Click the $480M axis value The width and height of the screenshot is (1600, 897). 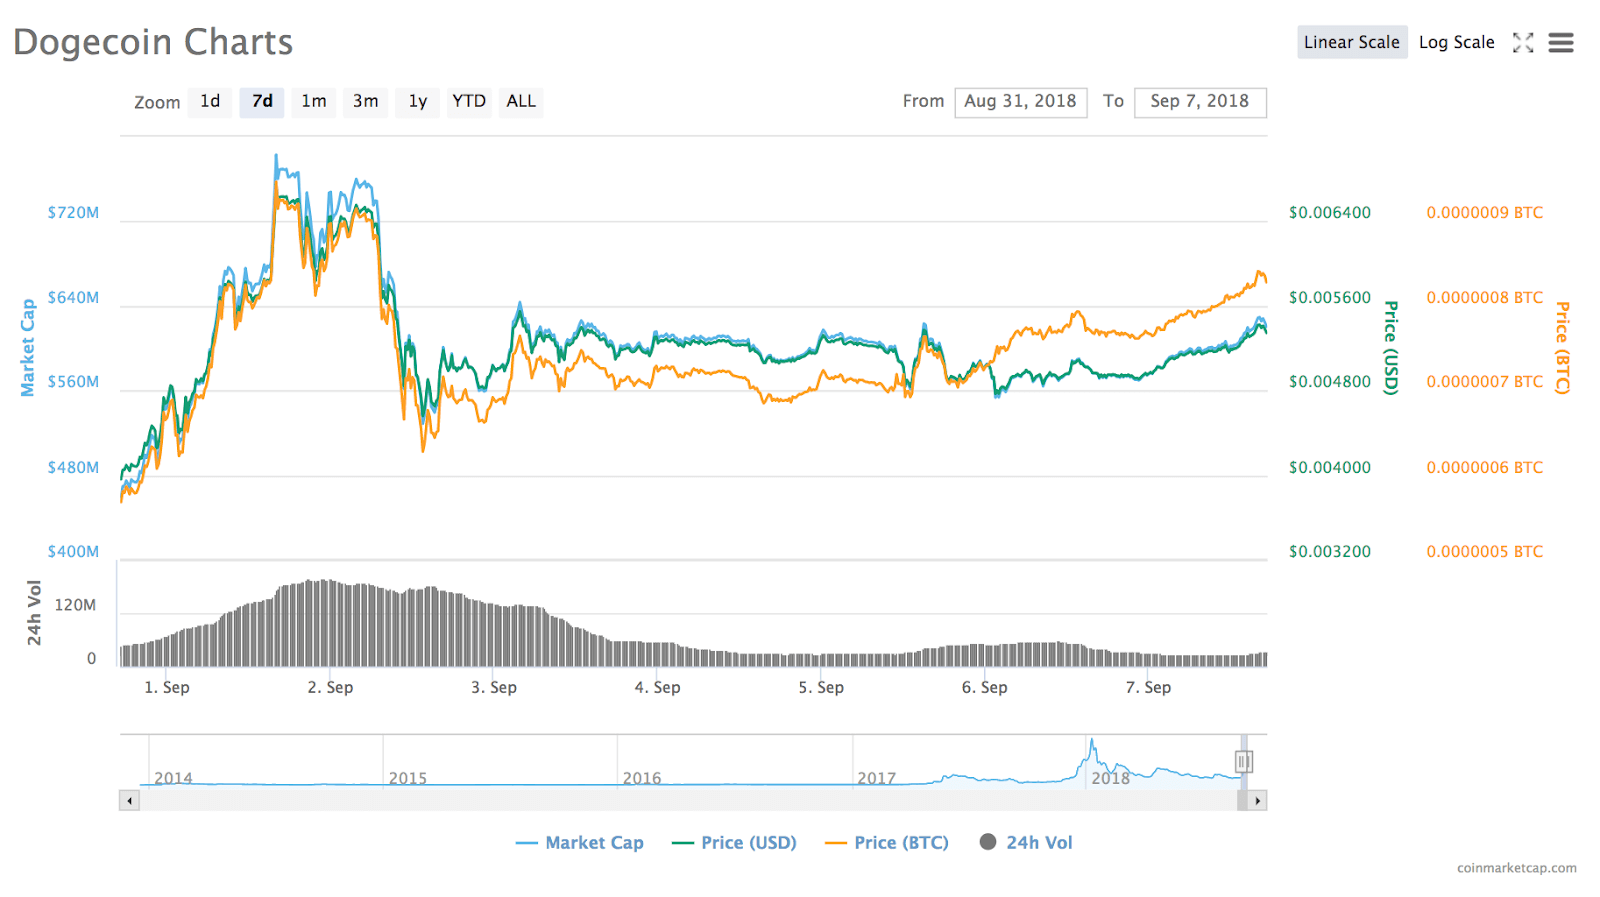[x=73, y=468]
